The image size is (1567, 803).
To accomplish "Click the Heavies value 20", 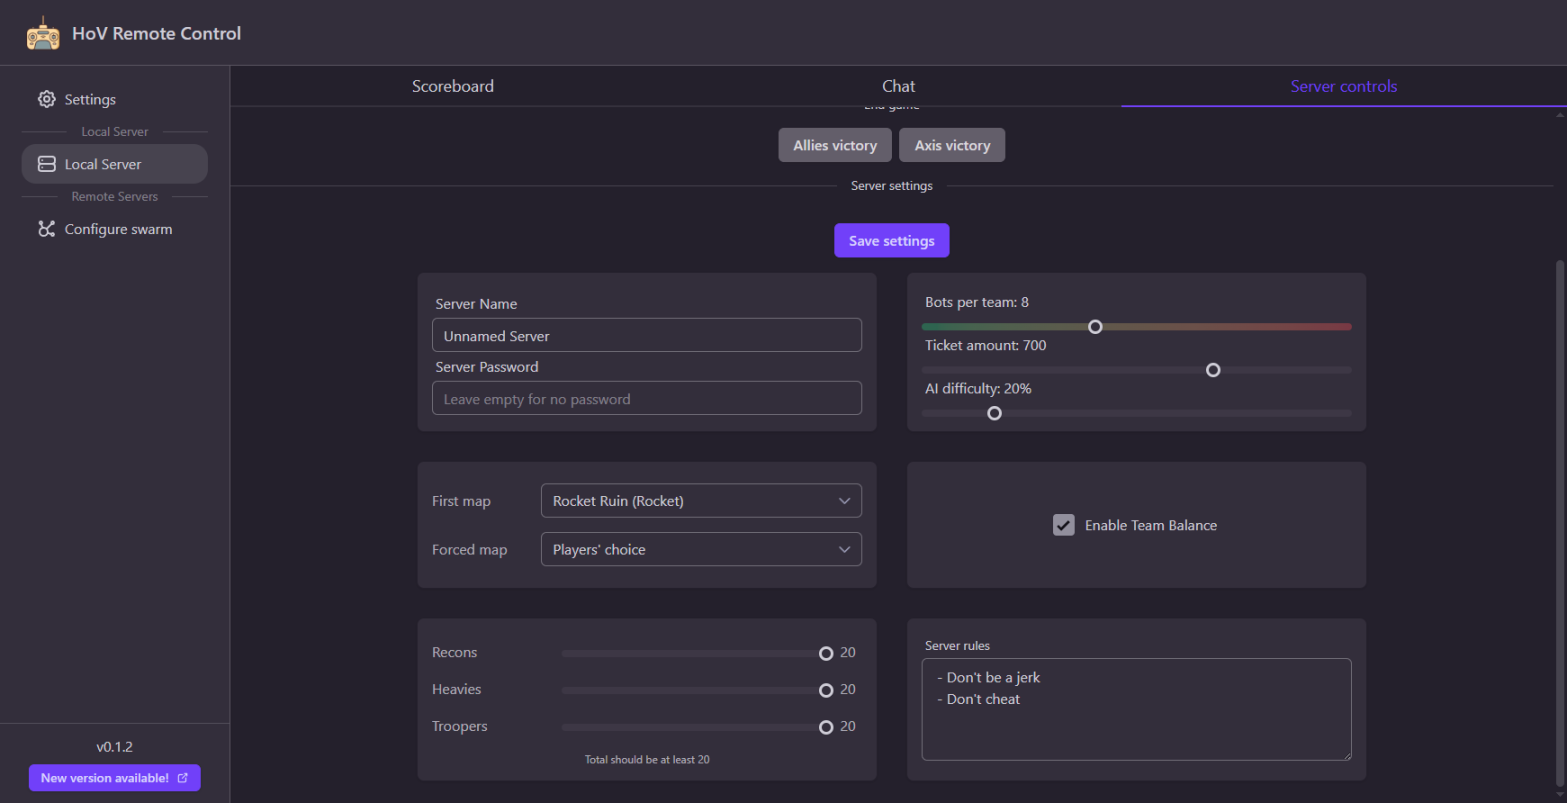I will 848,689.
